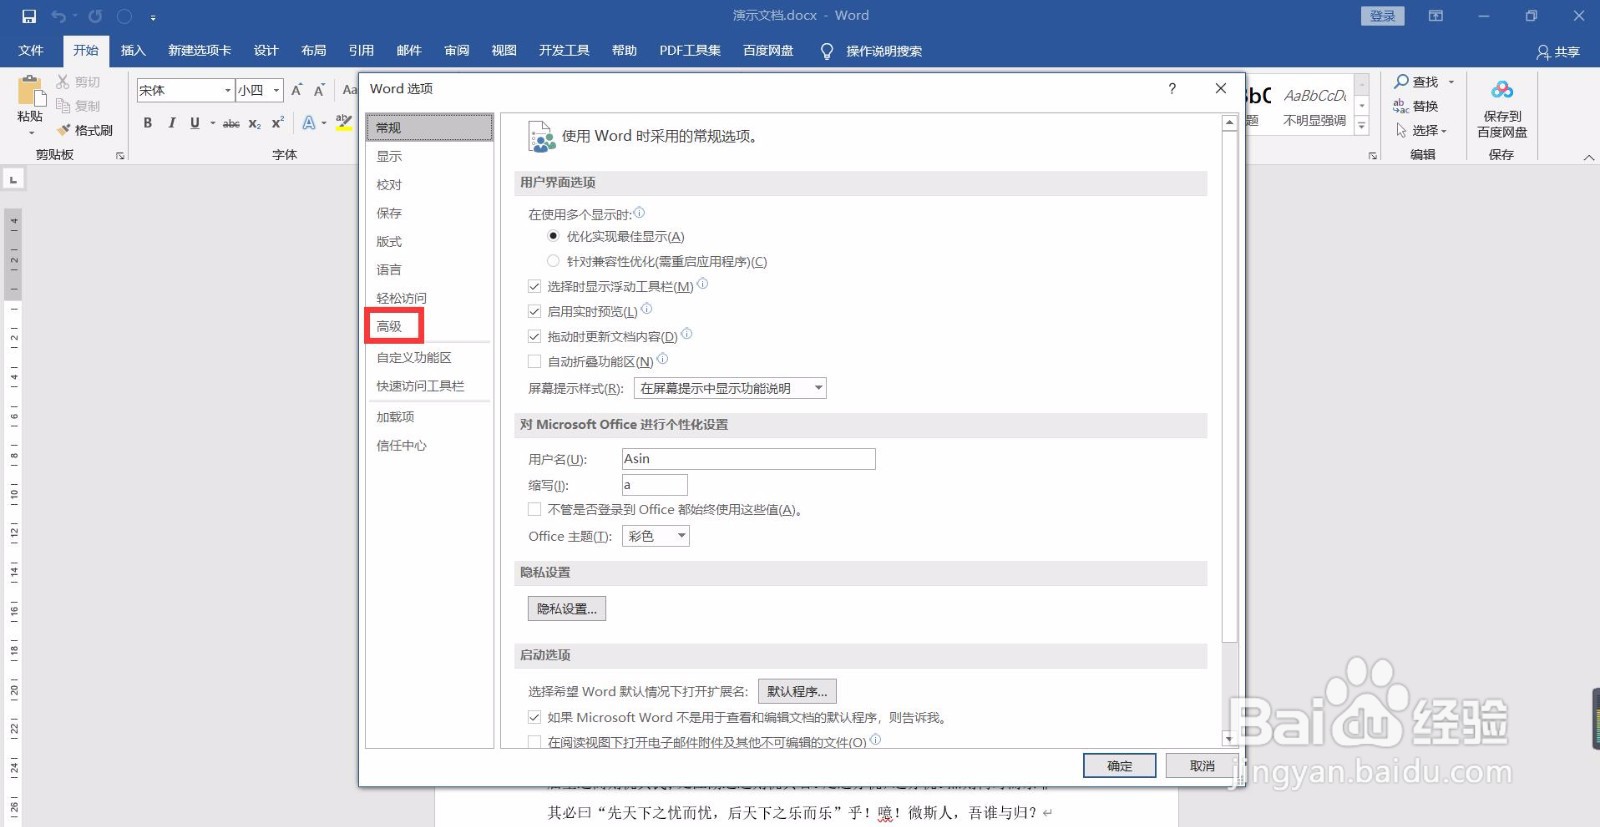Expand underline style dropdown arrow

coord(213,123)
